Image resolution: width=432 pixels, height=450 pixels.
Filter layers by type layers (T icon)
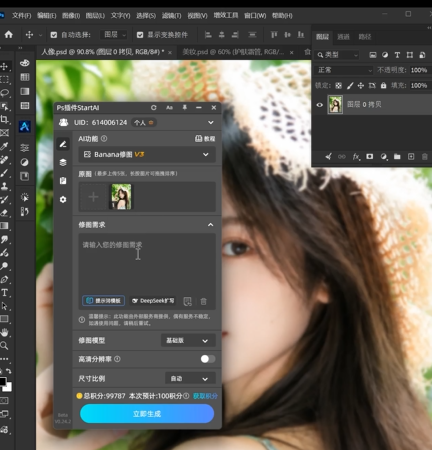[397, 55]
